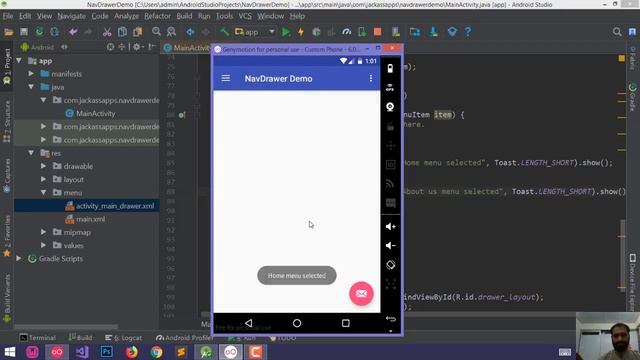Viewport: 640px width, 360px height.
Task: Open Firefox from the taskbar
Action: pyautogui.click(x=131, y=352)
